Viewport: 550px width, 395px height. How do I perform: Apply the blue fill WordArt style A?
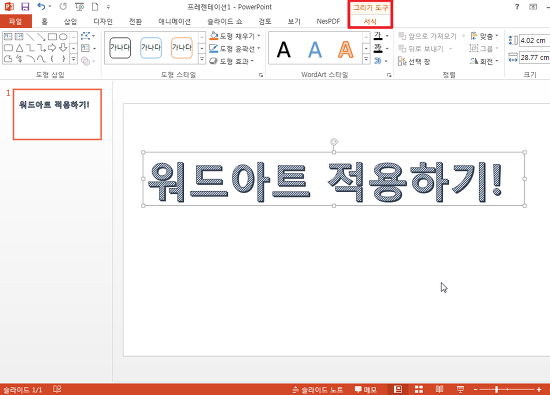point(315,49)
